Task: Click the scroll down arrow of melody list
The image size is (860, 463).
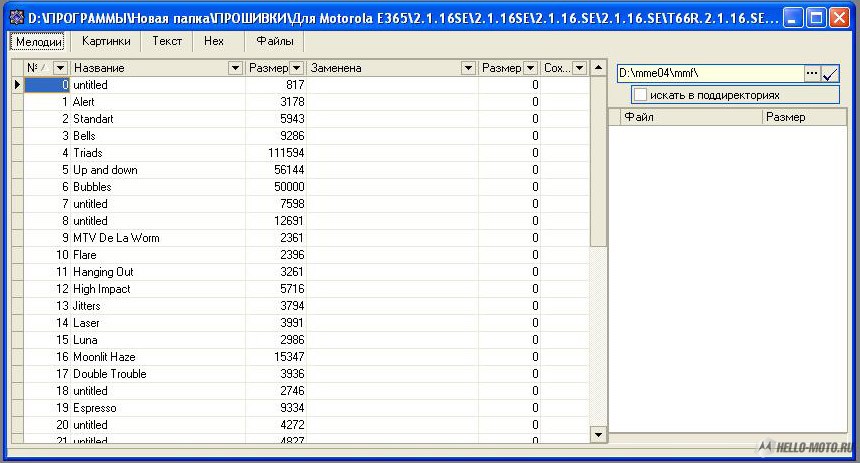Action: tap(598, 435)
